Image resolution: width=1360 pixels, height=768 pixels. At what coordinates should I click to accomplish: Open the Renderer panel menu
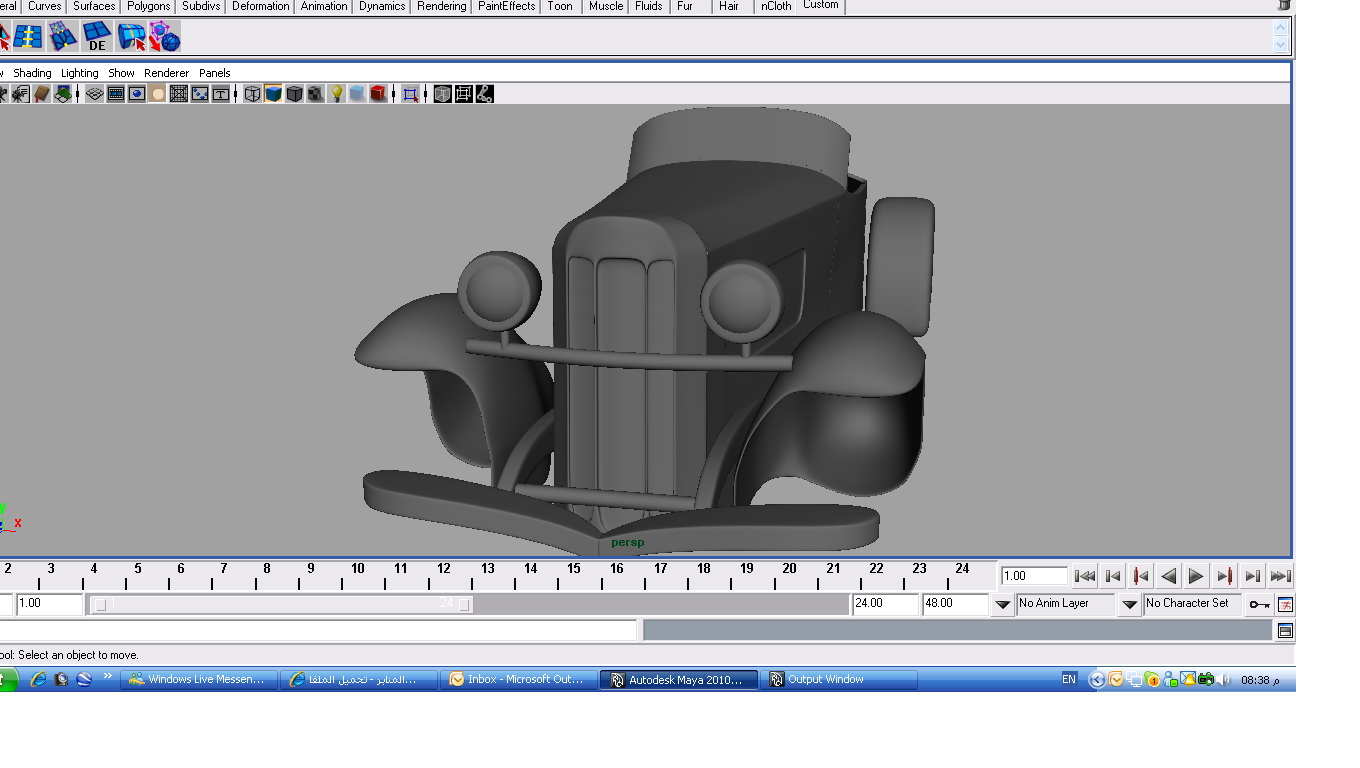166,73
